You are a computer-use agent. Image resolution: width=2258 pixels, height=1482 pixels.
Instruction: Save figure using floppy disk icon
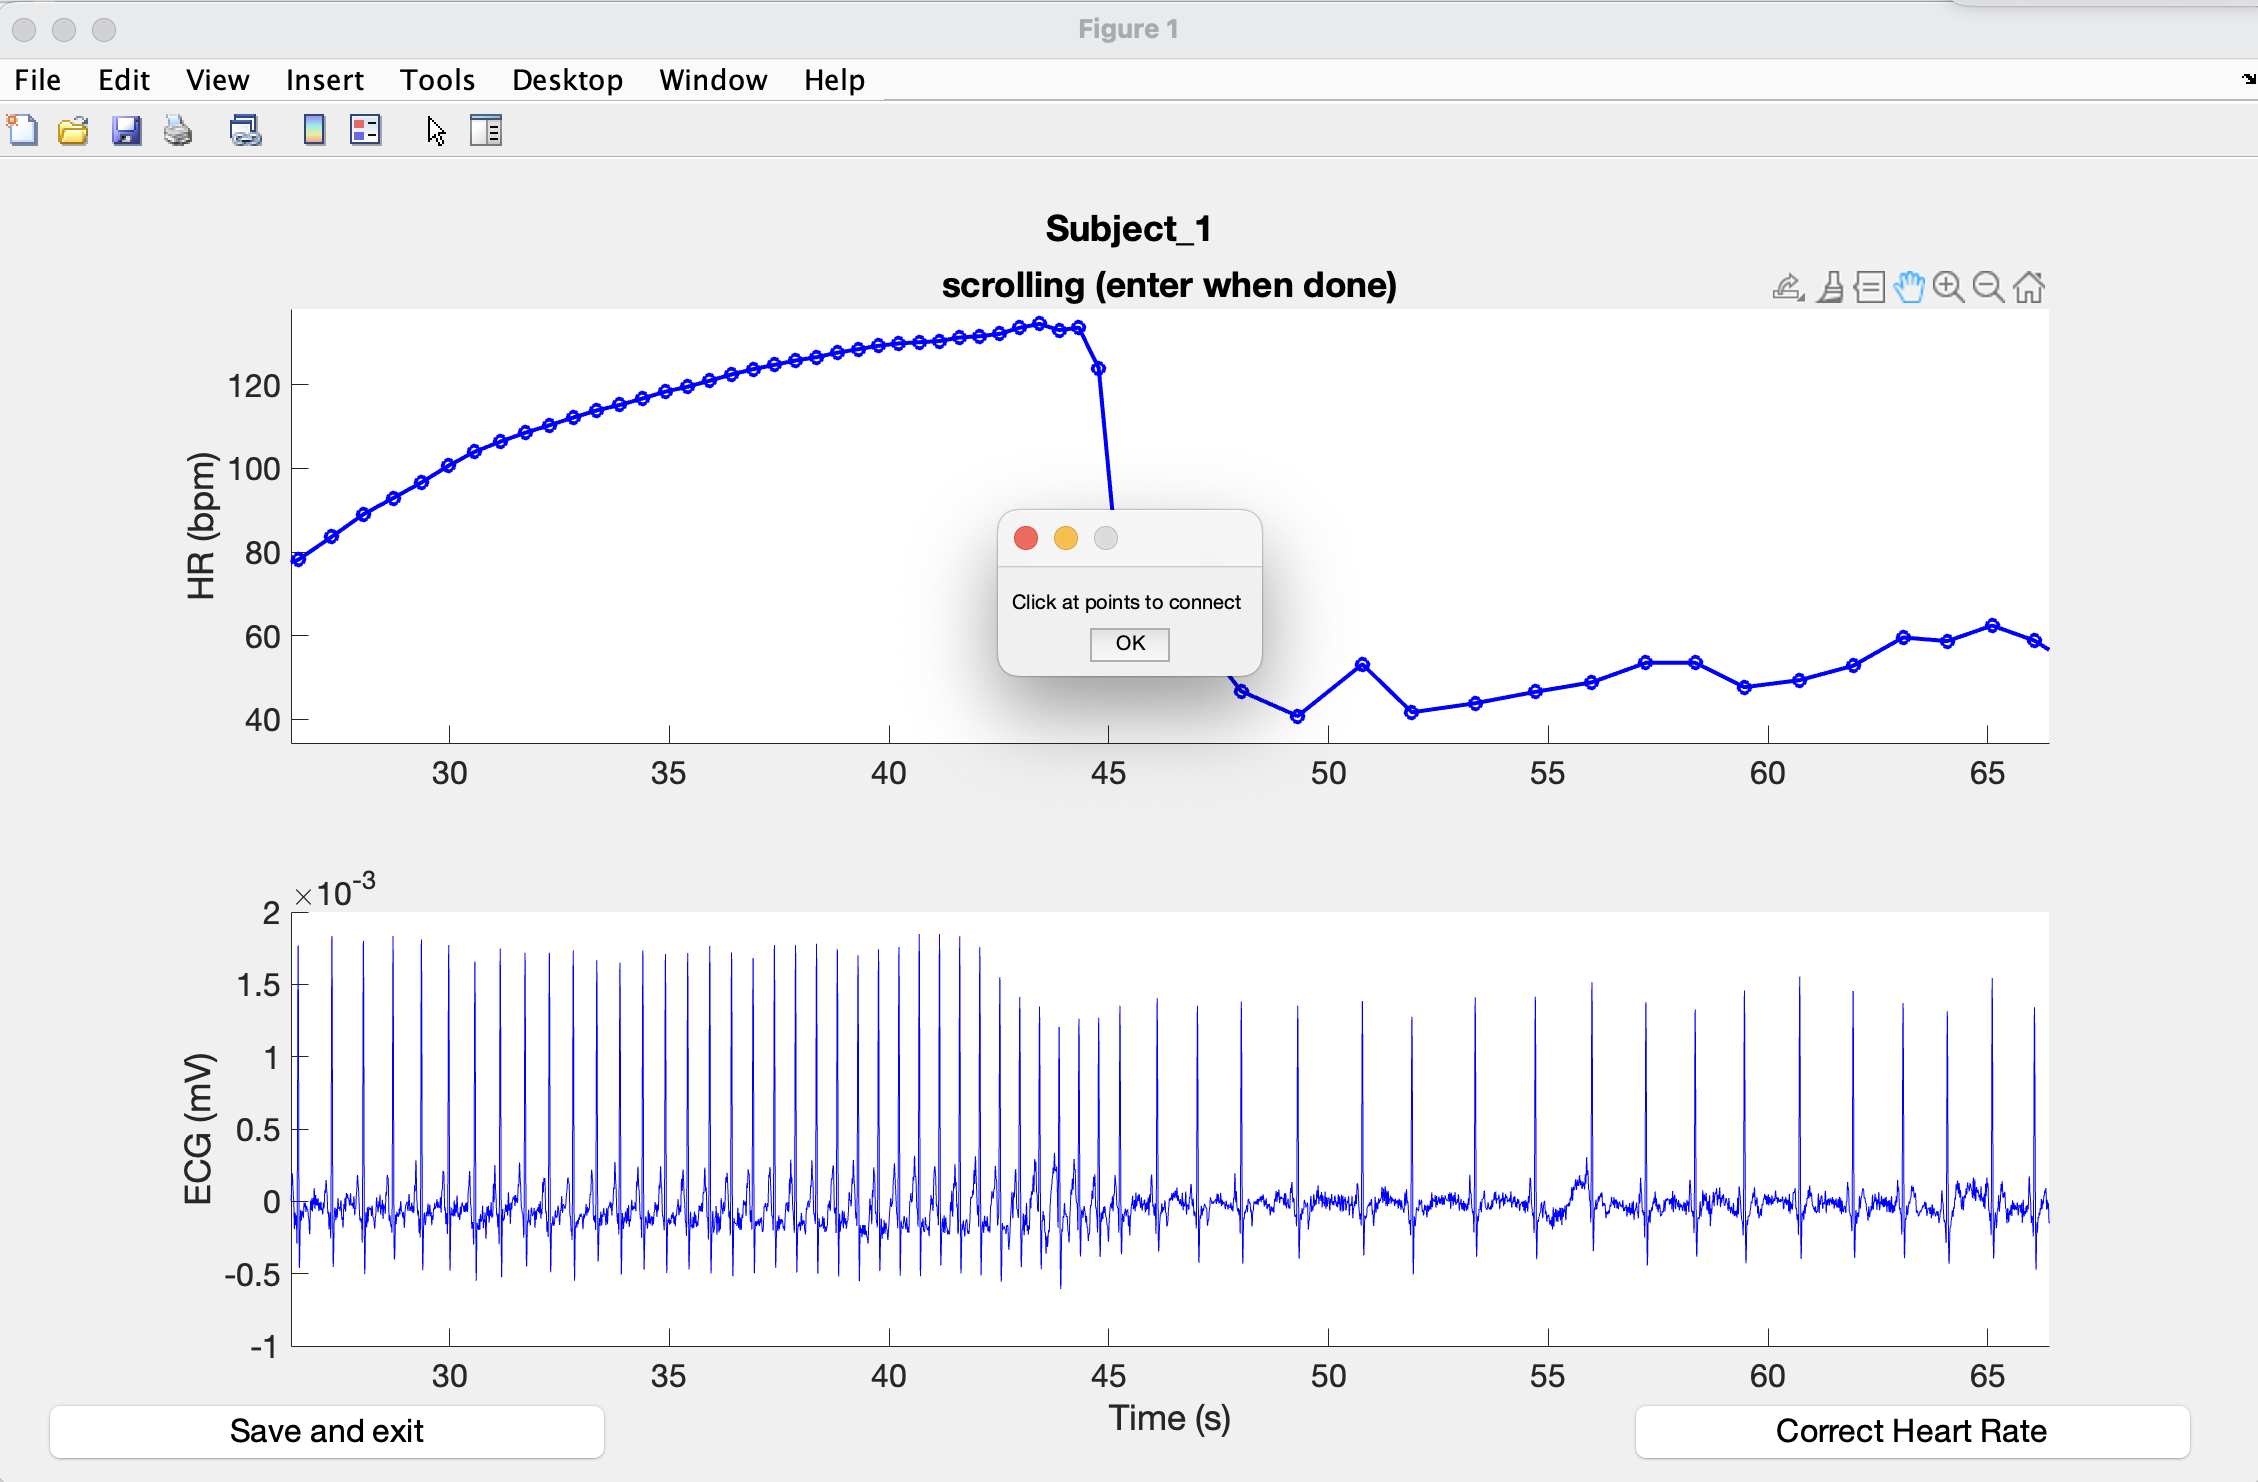point(126,131)
